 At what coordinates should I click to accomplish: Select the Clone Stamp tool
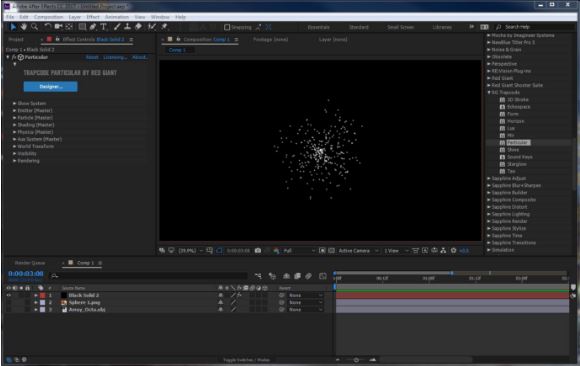[128, 27]
